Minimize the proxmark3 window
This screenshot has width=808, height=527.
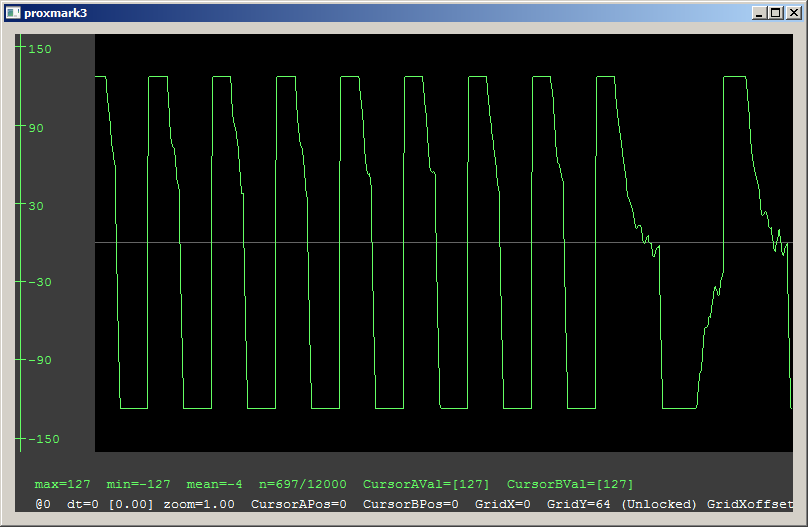759,13
